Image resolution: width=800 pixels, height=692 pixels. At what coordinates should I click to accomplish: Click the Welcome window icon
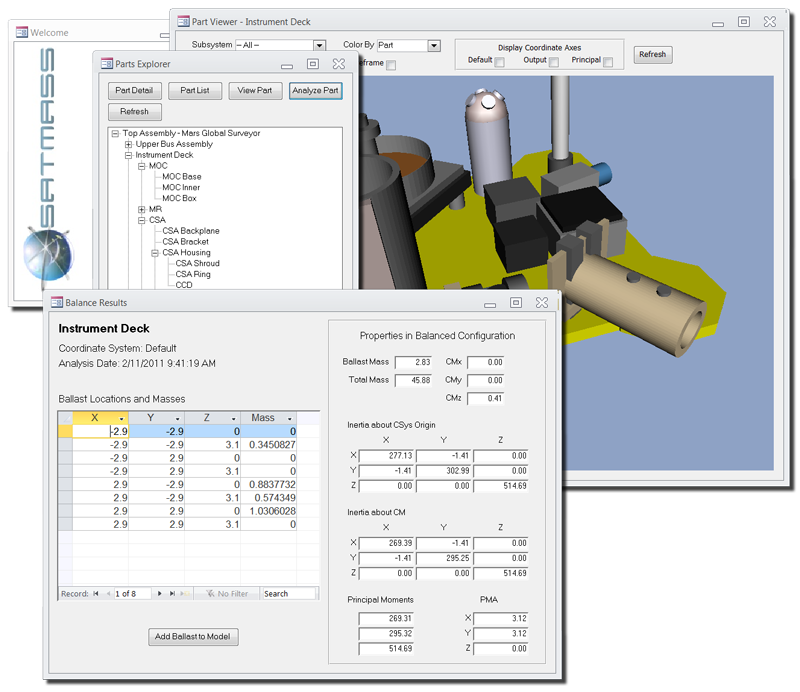22,33
